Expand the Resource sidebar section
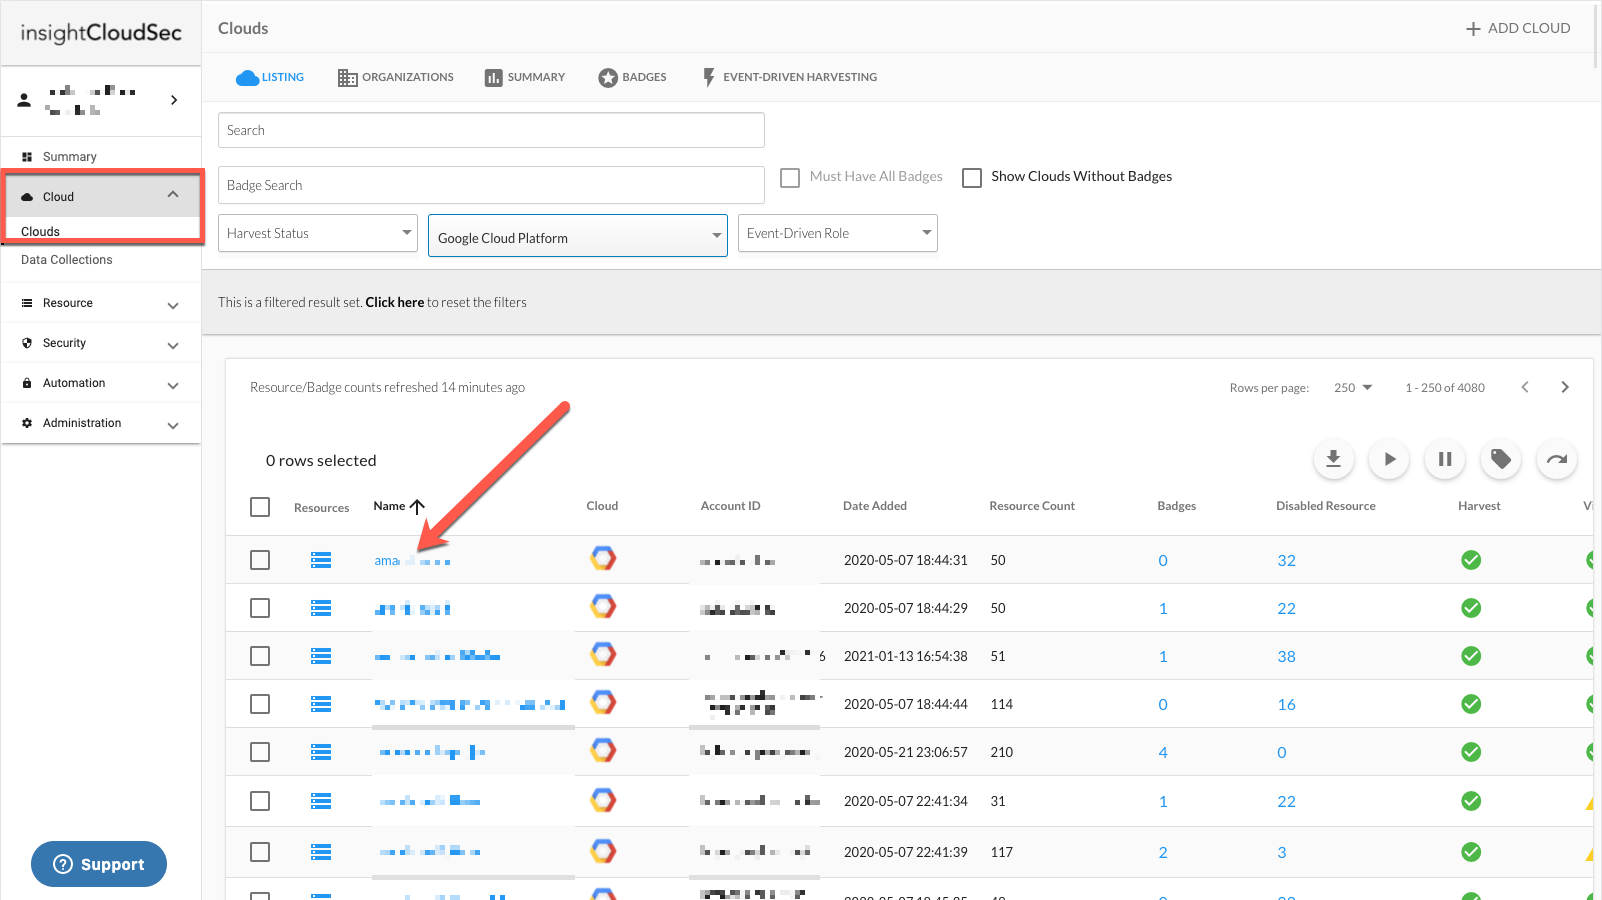 (x=173, y=305)
